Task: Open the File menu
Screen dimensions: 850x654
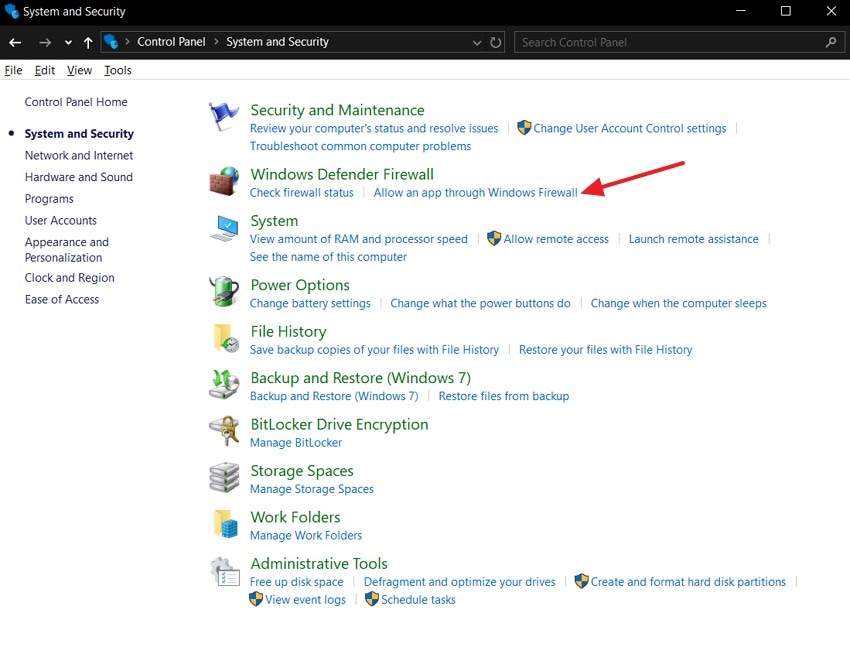Action: click(x=14, y=70)
